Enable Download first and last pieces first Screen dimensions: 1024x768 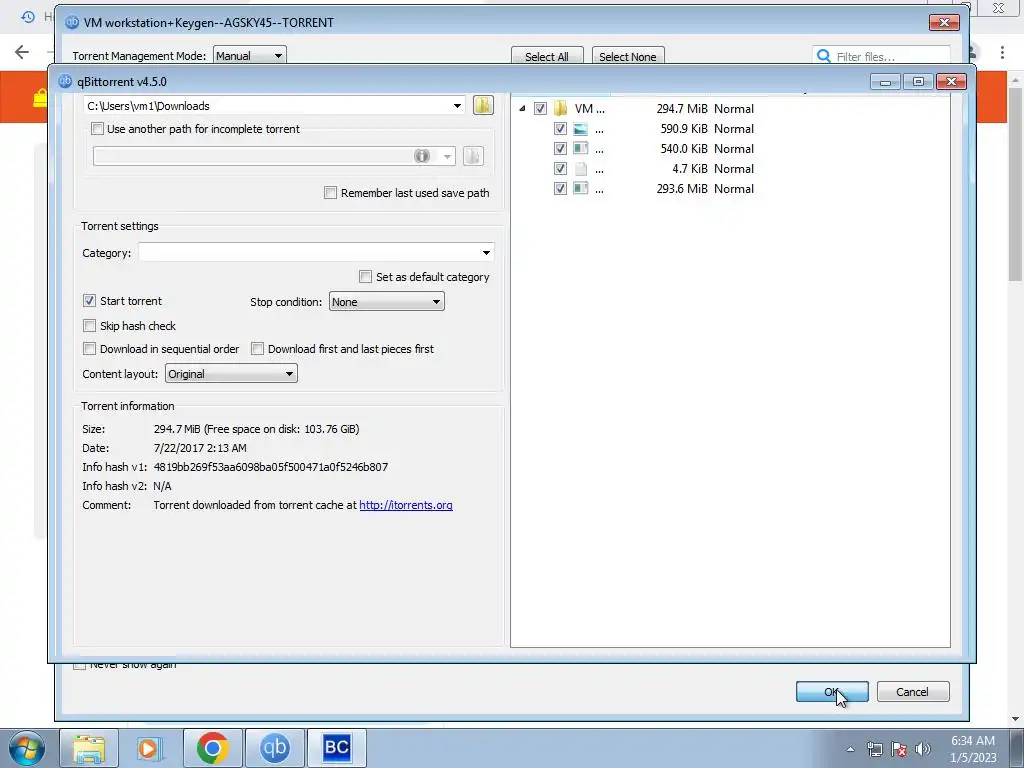[257, 349]
